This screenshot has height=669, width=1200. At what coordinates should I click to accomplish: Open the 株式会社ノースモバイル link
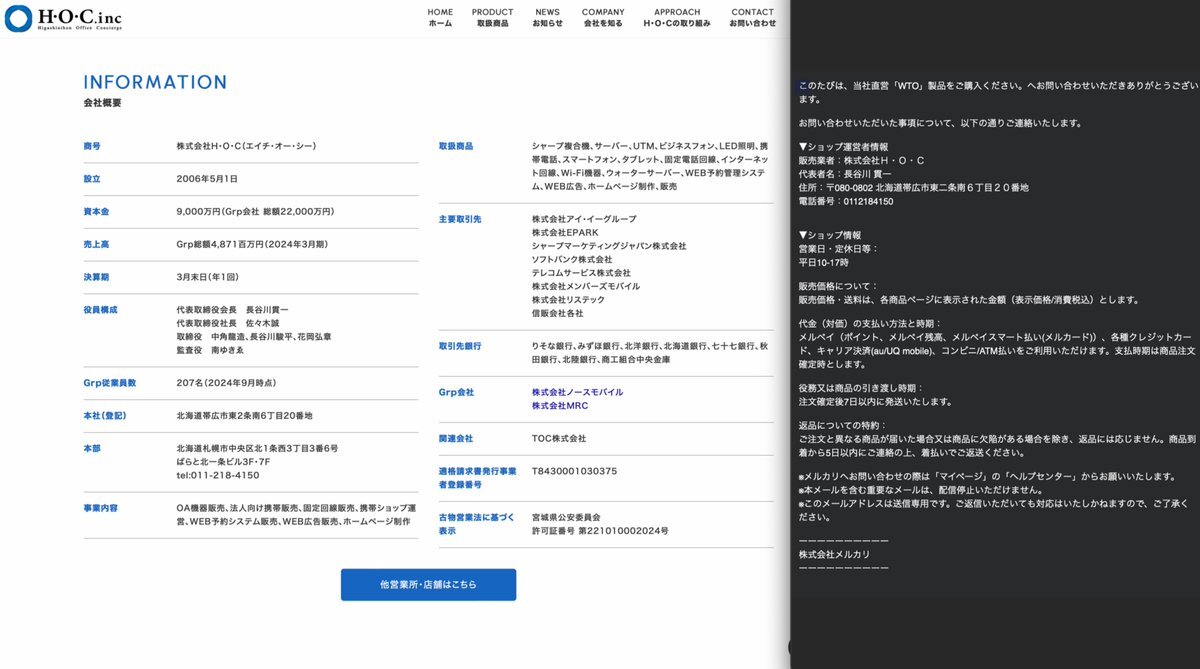pyautogui.click(x=577, y=392)
